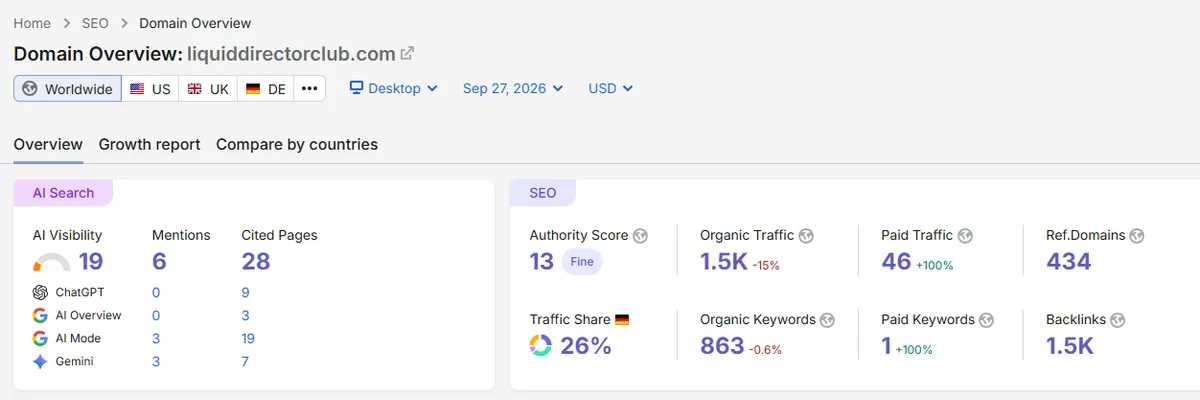Open external link icon beside liquiddirectorclub.com

(407, 54)
